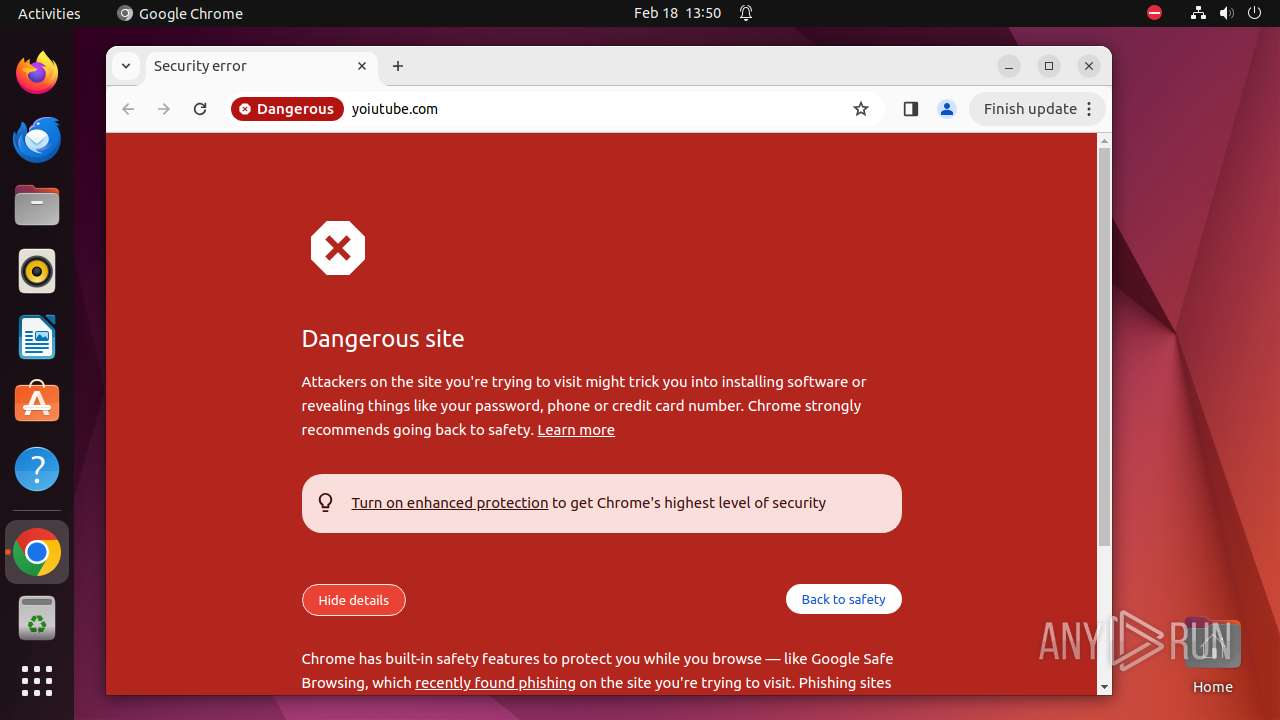This screenshot has width=1280, height=720.
Task: Open the Finish update menu
Action: [x=1038, y=109]
